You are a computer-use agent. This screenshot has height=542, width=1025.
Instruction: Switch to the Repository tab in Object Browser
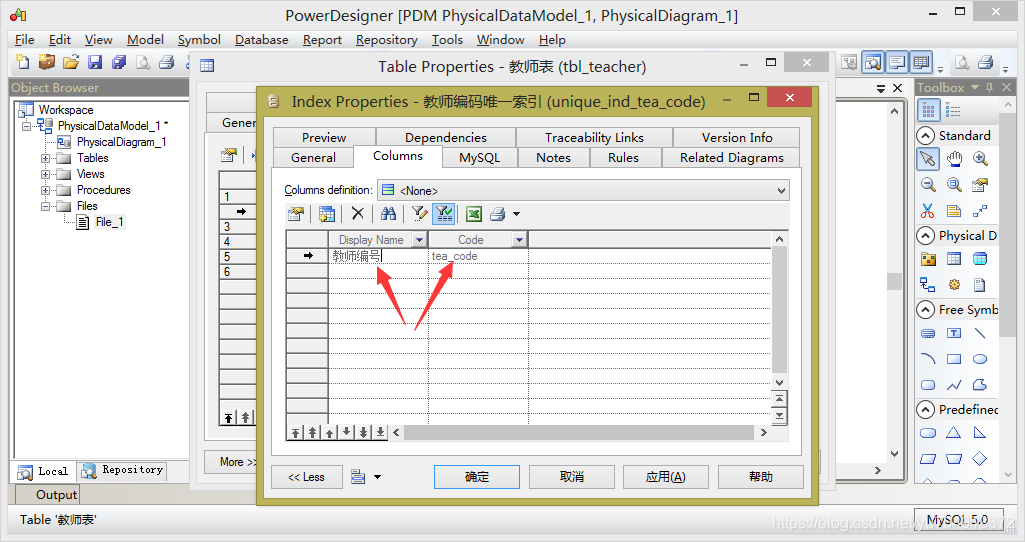click(x=124, y=470)
